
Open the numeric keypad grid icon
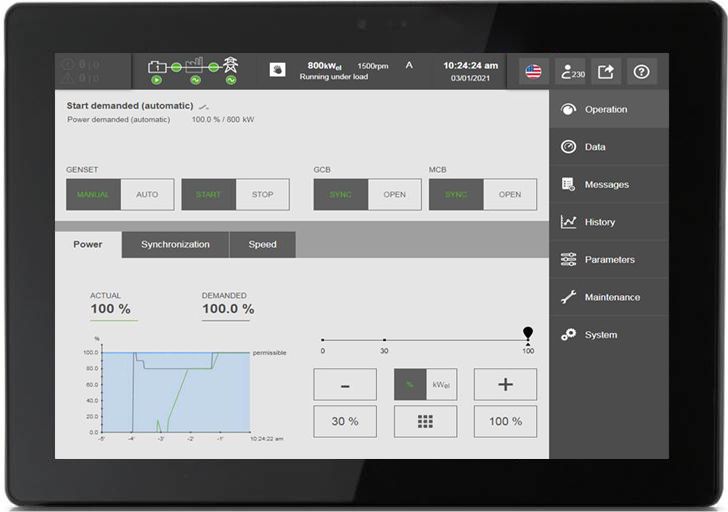point(425,421)
